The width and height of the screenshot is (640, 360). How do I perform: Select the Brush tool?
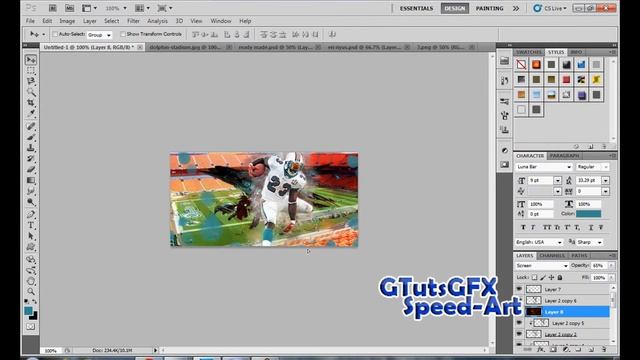click(x=31, y=137)
